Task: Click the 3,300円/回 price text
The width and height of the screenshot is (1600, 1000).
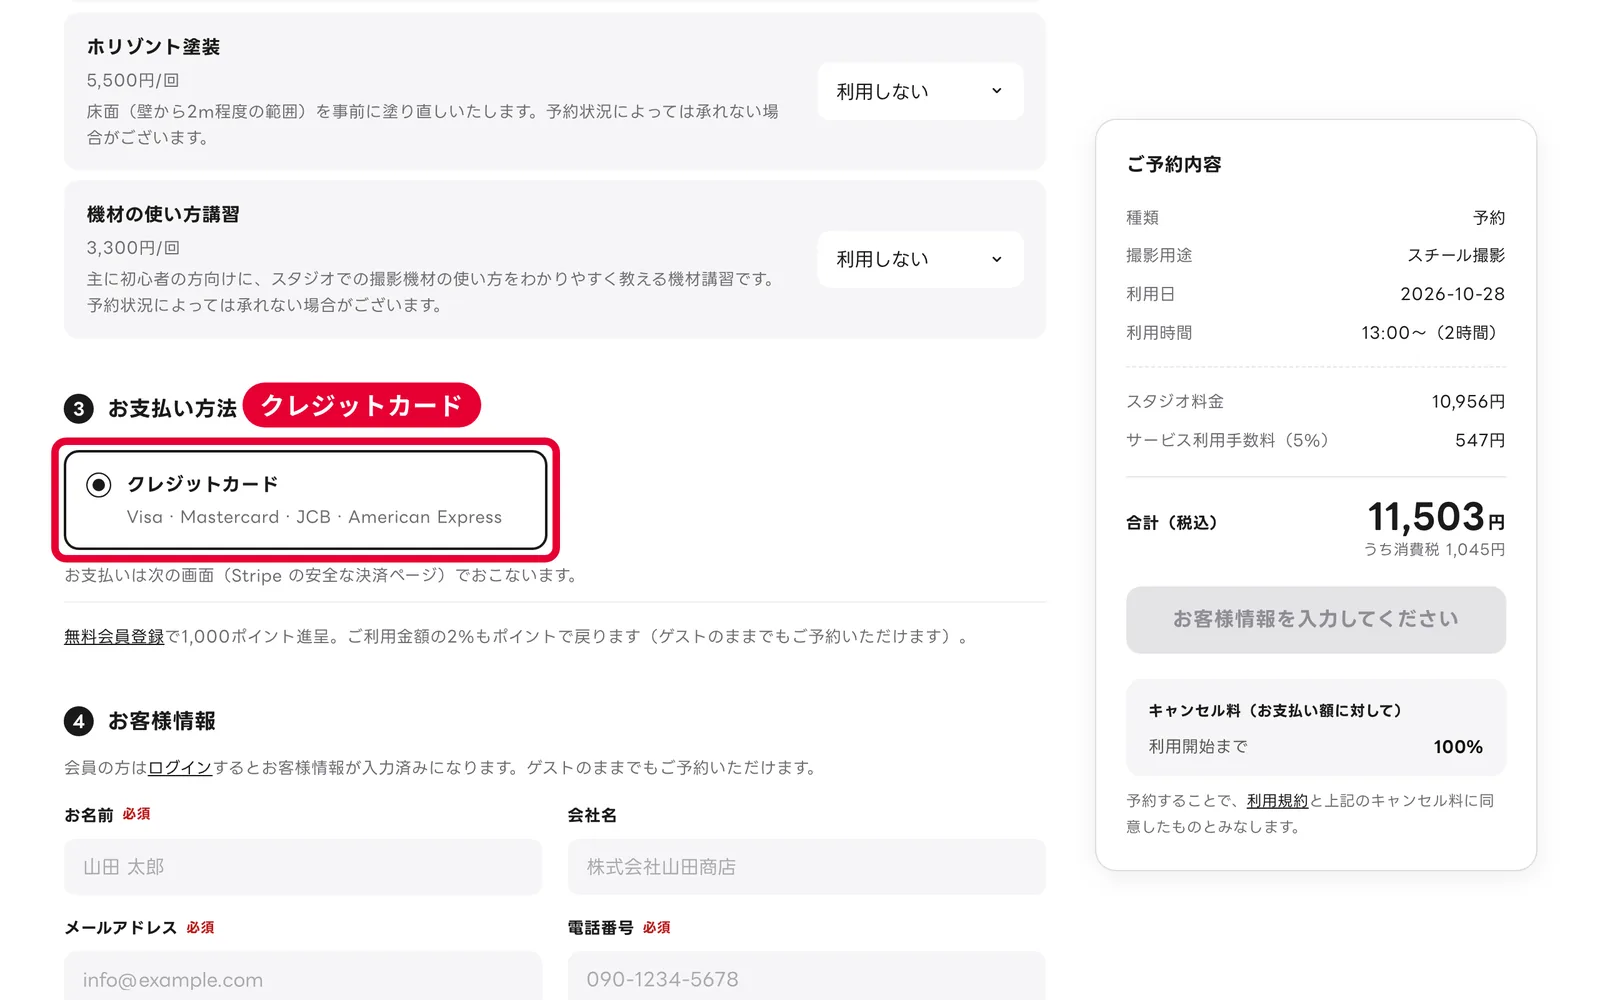Action: tap(133, 248)
